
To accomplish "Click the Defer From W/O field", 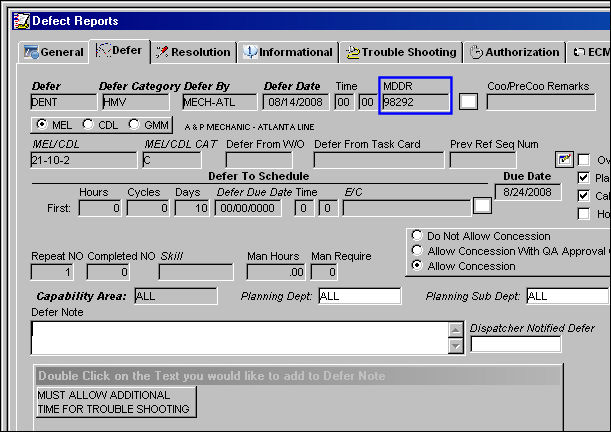I will [x=259, y=160].
